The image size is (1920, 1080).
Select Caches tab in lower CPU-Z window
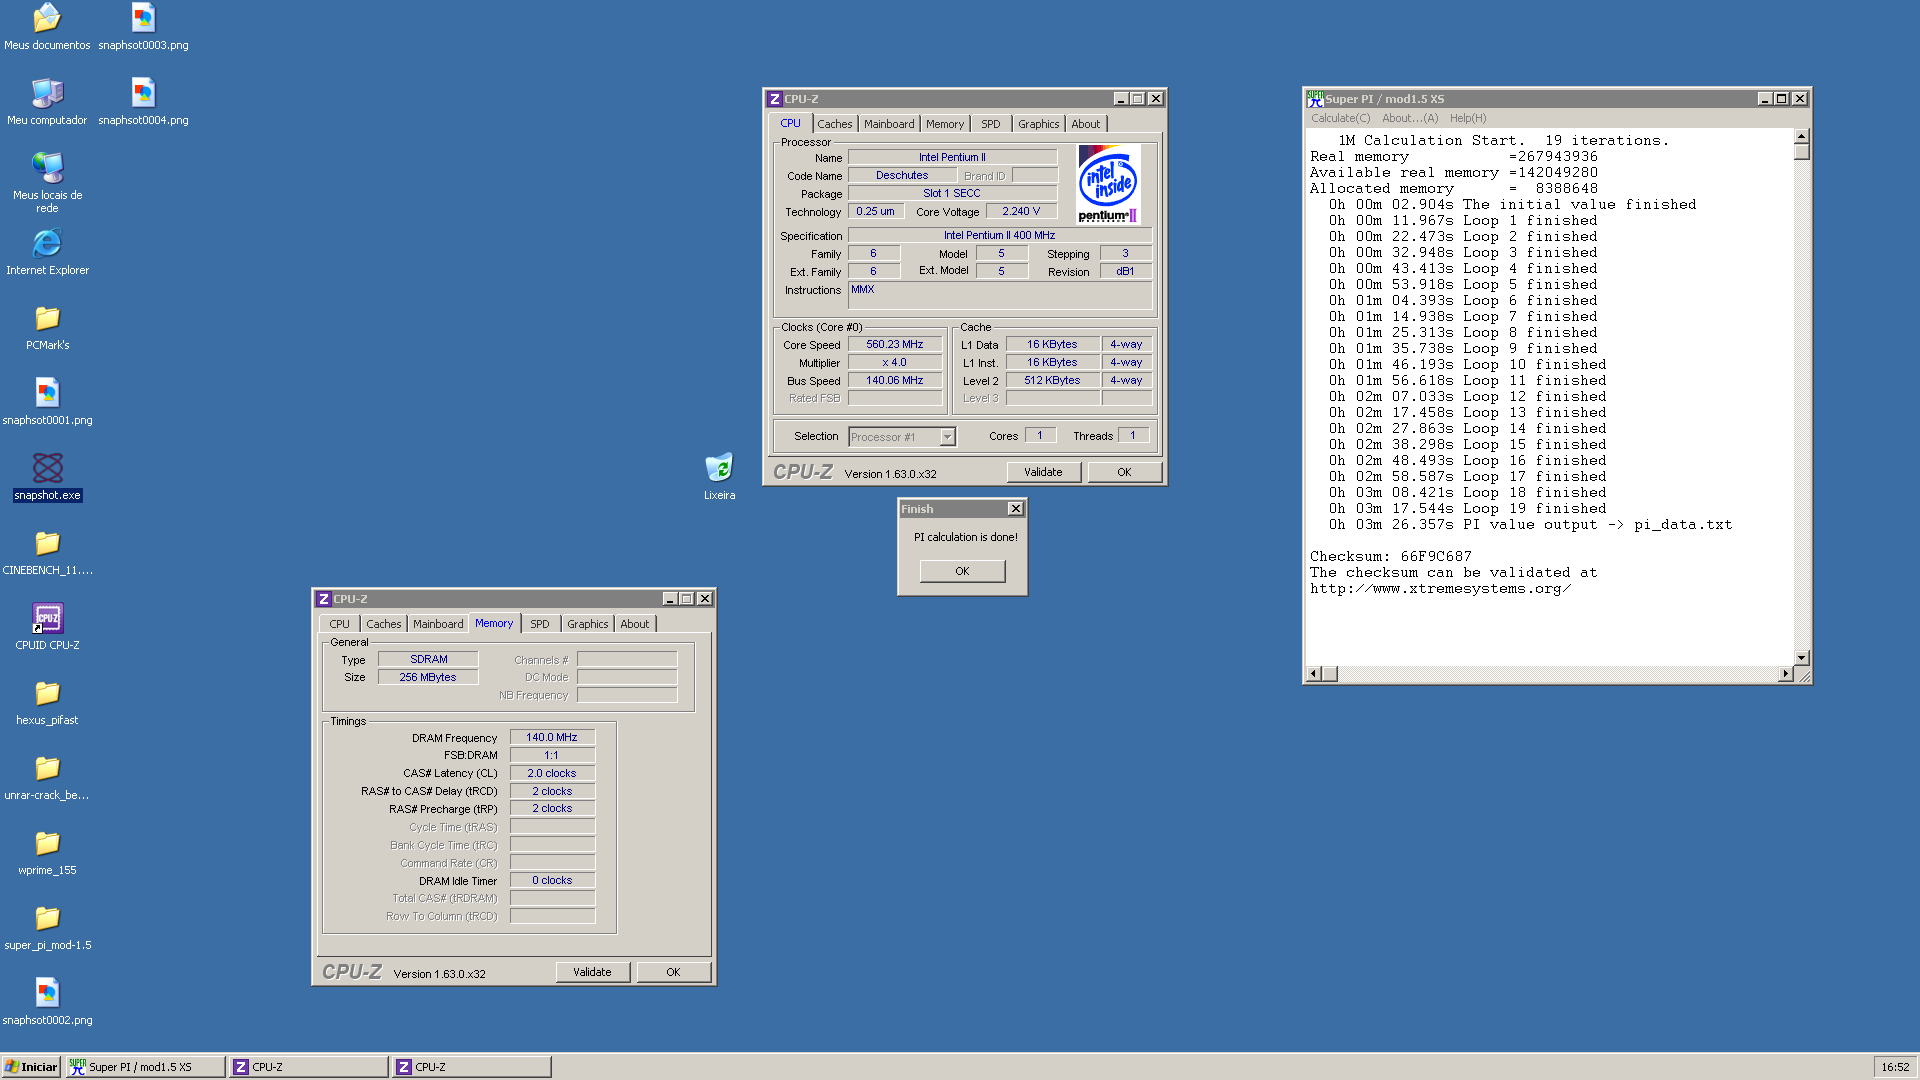click(x=383, y=624)
